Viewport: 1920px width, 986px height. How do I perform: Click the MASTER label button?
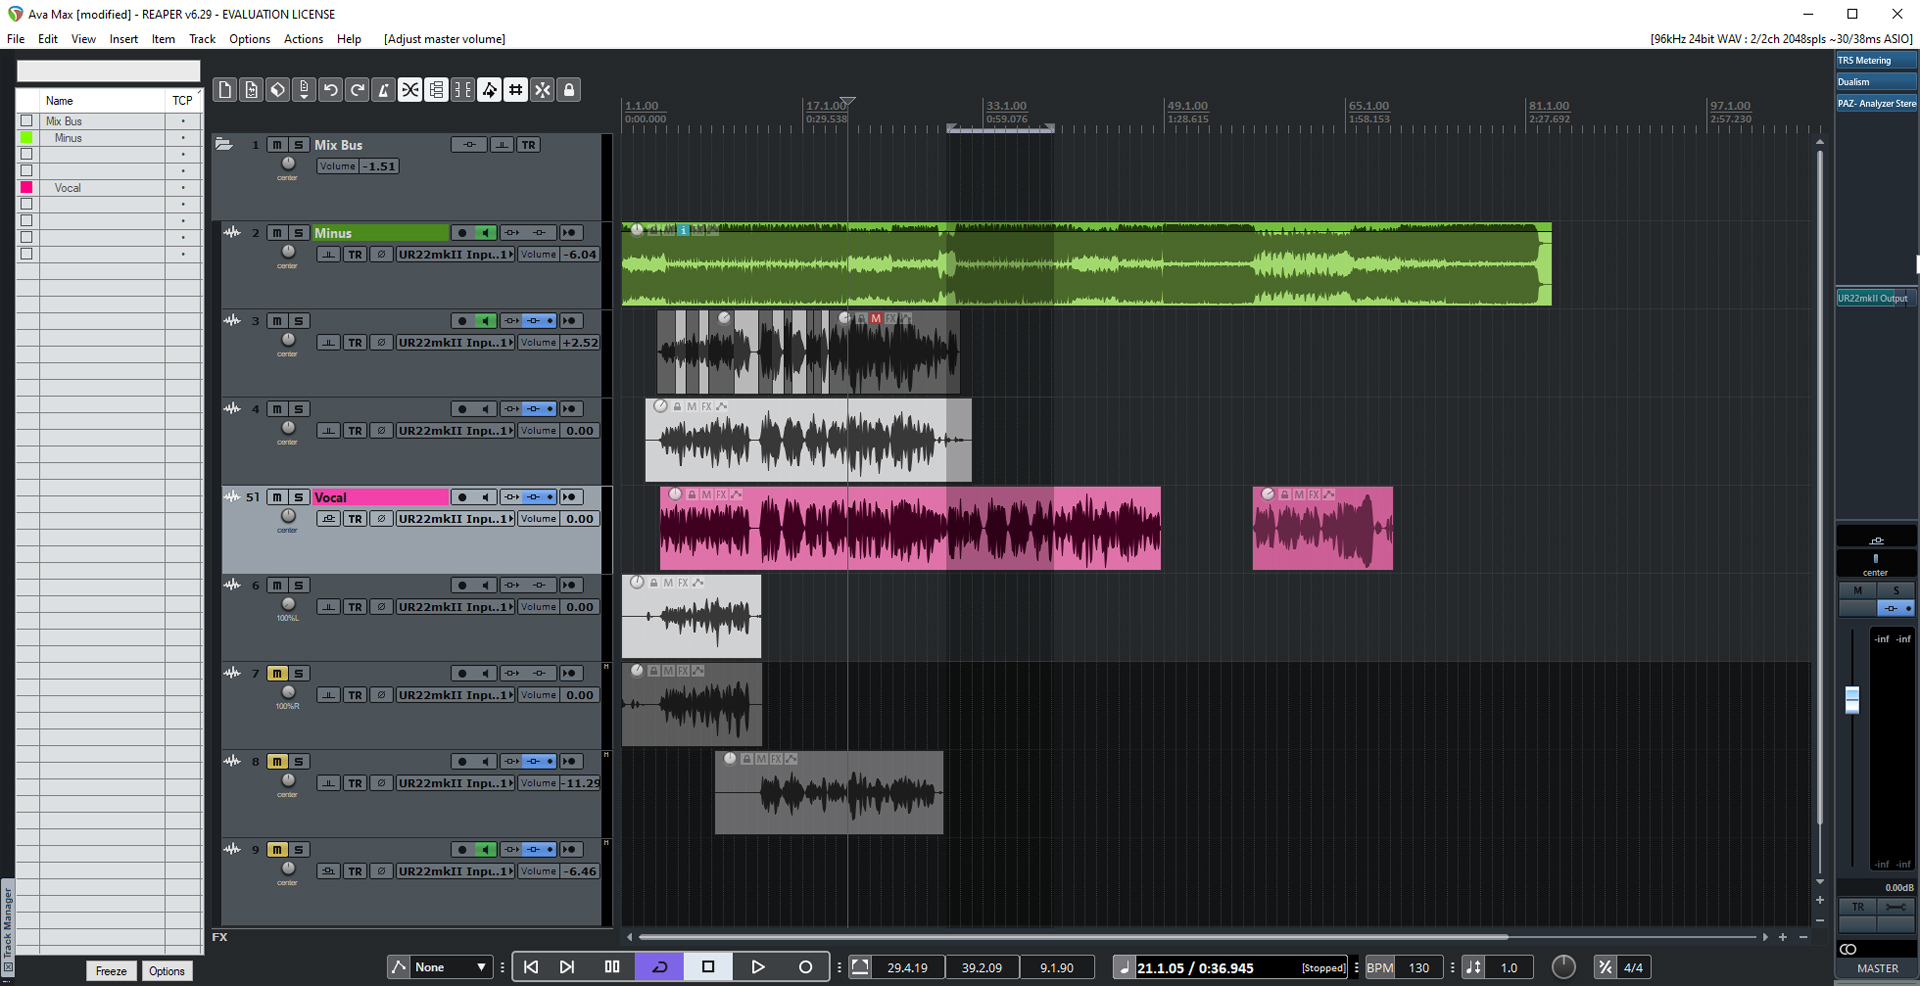click(1877, 968)
